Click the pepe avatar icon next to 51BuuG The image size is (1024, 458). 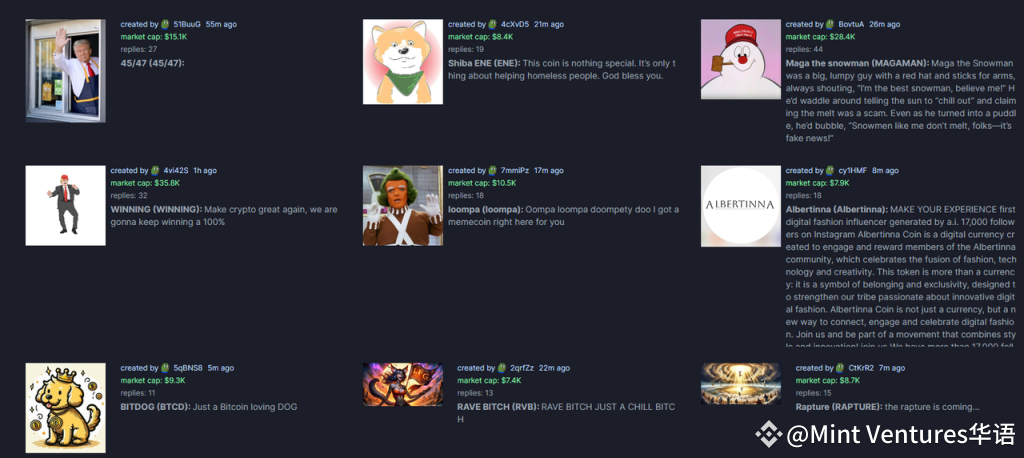point(165,24)
